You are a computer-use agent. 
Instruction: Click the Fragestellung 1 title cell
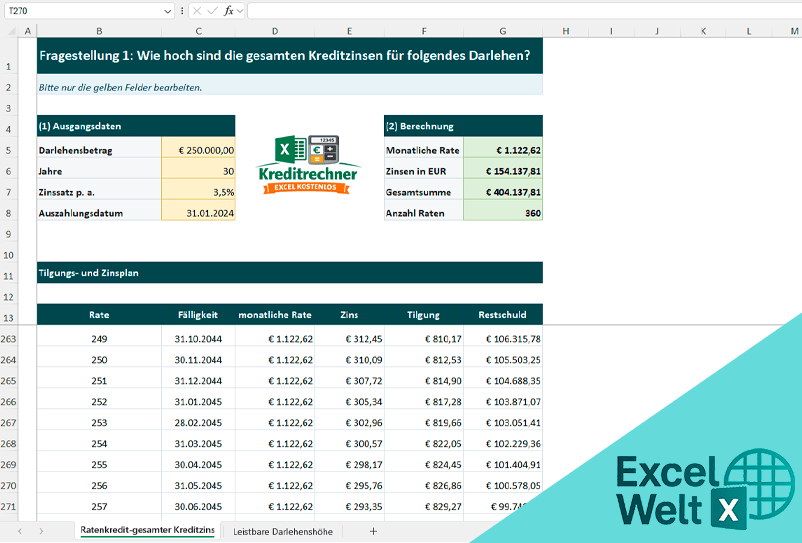[x=289, y=56]
